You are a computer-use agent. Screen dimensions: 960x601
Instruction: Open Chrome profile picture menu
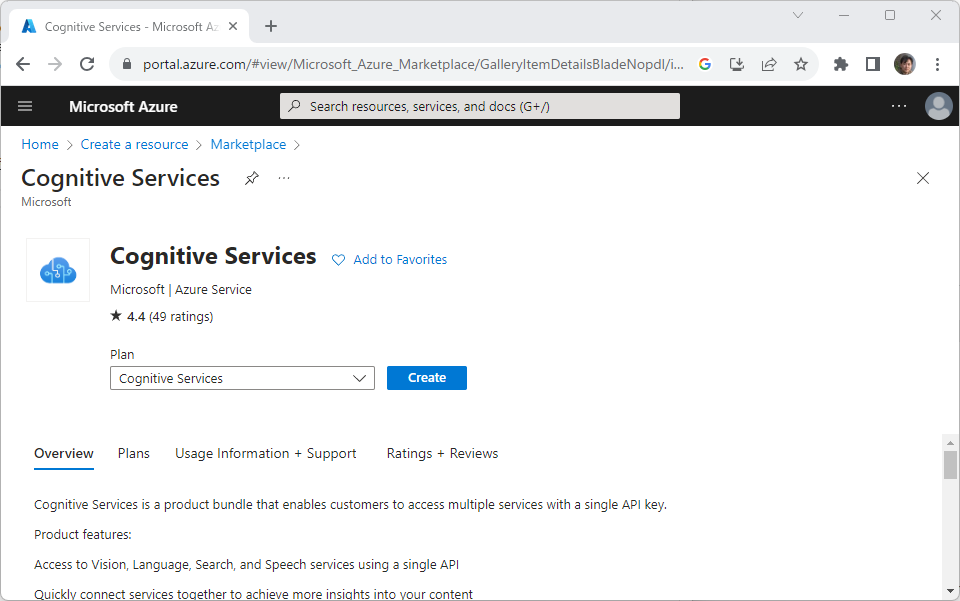[904, 64]
